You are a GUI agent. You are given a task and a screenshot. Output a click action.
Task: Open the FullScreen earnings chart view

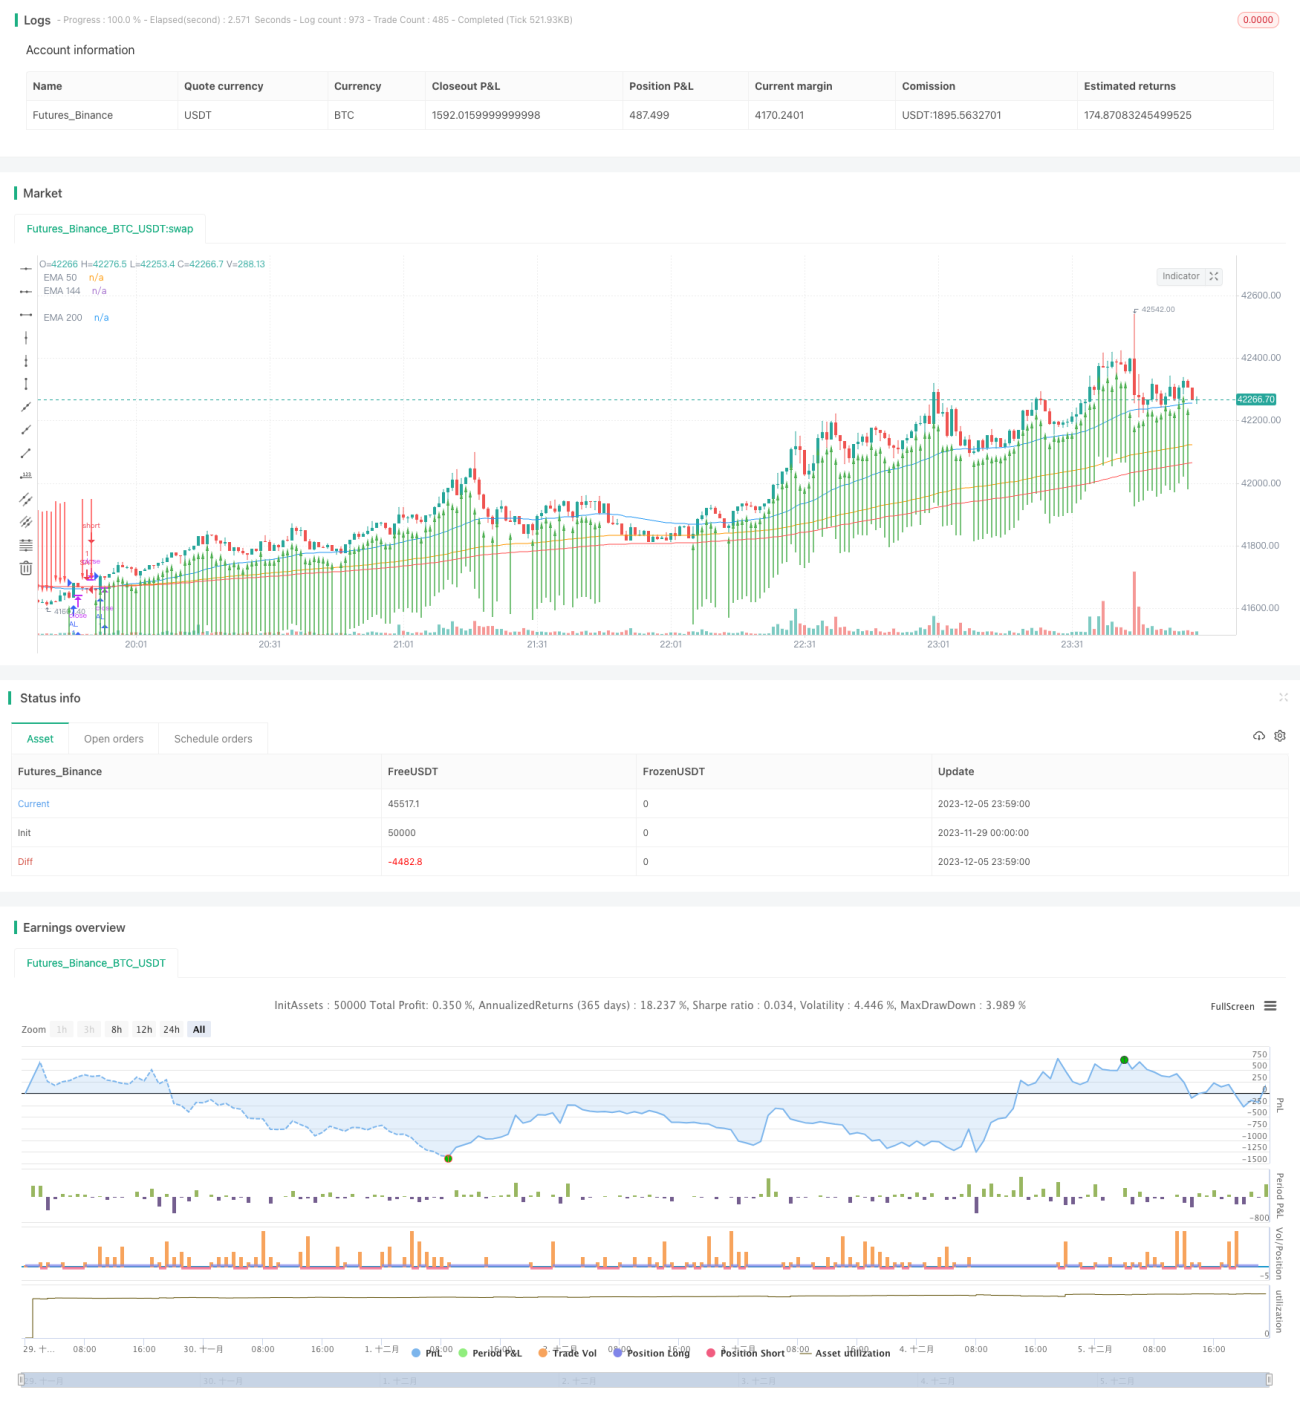pos(1232,1007)
